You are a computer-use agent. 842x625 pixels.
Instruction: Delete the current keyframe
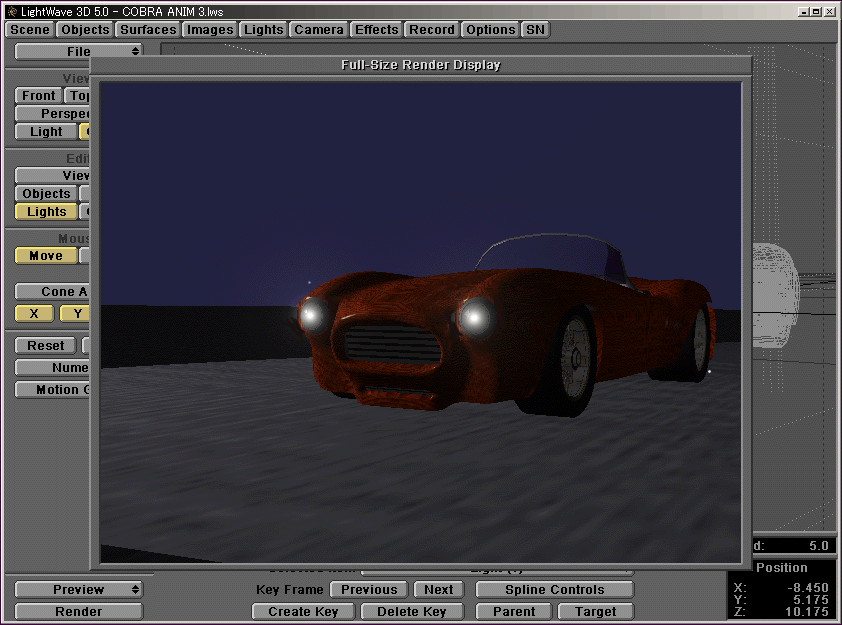coord(411,610)
